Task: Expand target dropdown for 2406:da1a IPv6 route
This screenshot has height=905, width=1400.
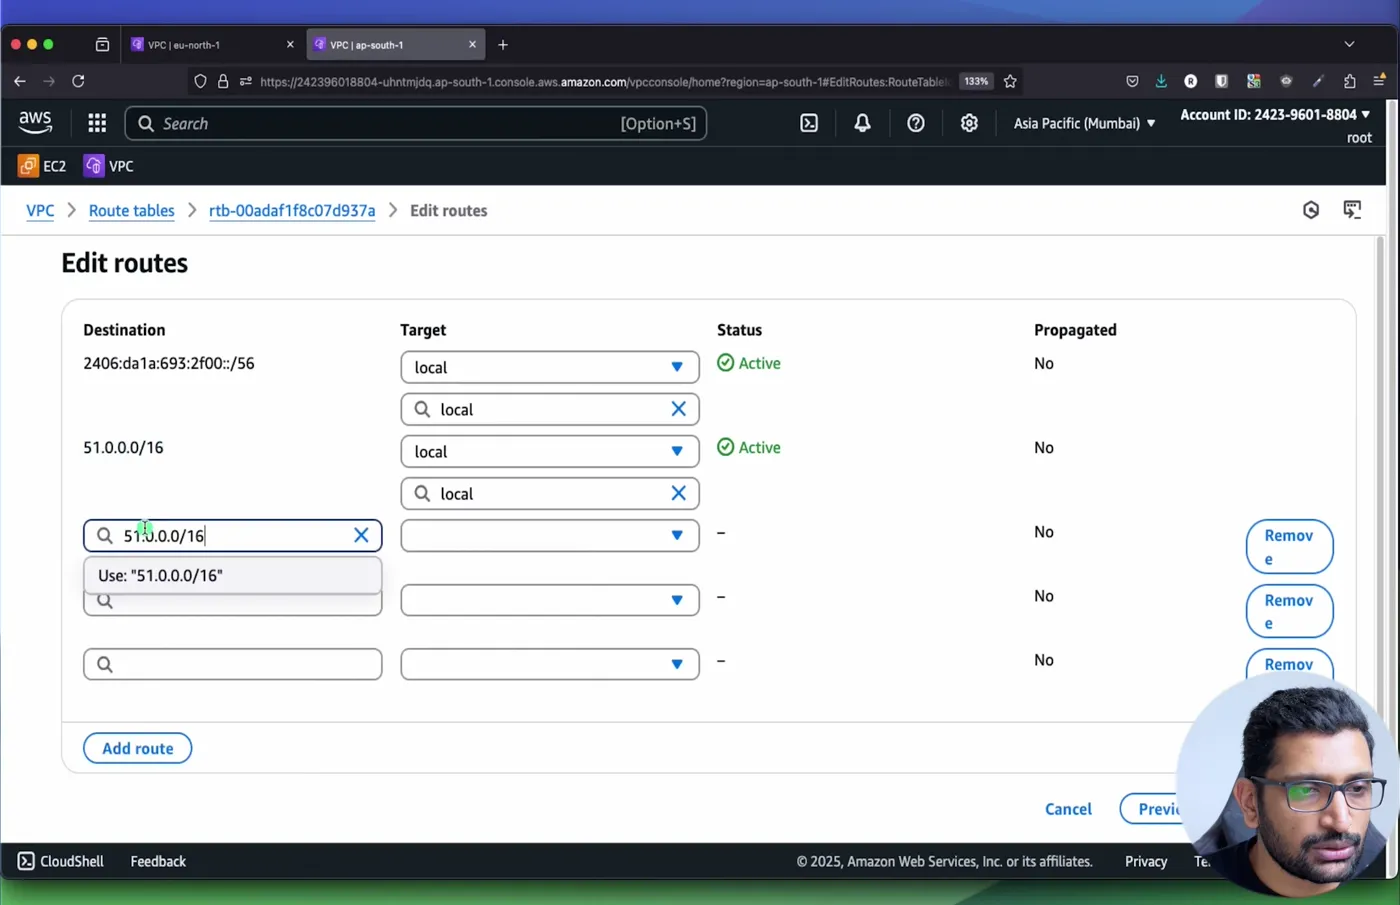Action: click(550, 367)
